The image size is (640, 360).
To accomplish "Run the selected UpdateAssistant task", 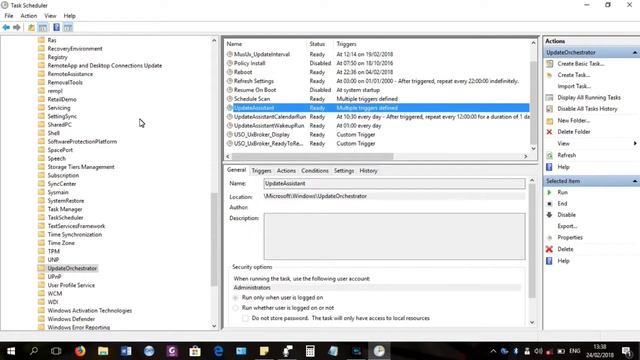I will pos(562,192).
